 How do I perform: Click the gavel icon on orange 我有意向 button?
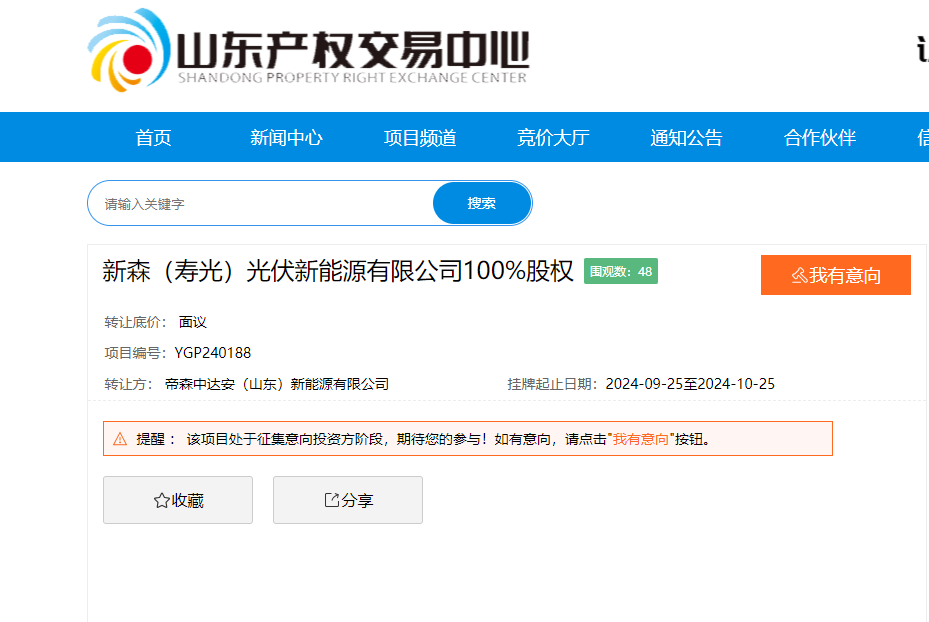799,276
